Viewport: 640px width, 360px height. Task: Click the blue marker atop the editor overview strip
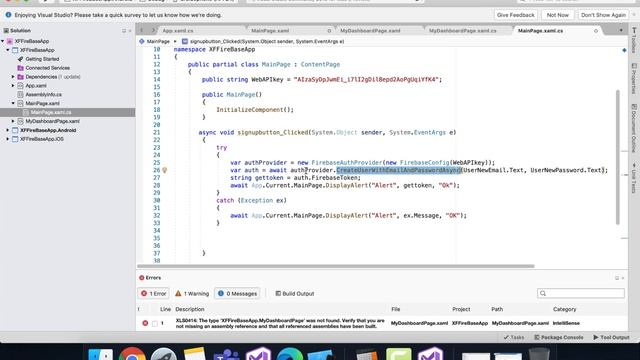point(624,50)
